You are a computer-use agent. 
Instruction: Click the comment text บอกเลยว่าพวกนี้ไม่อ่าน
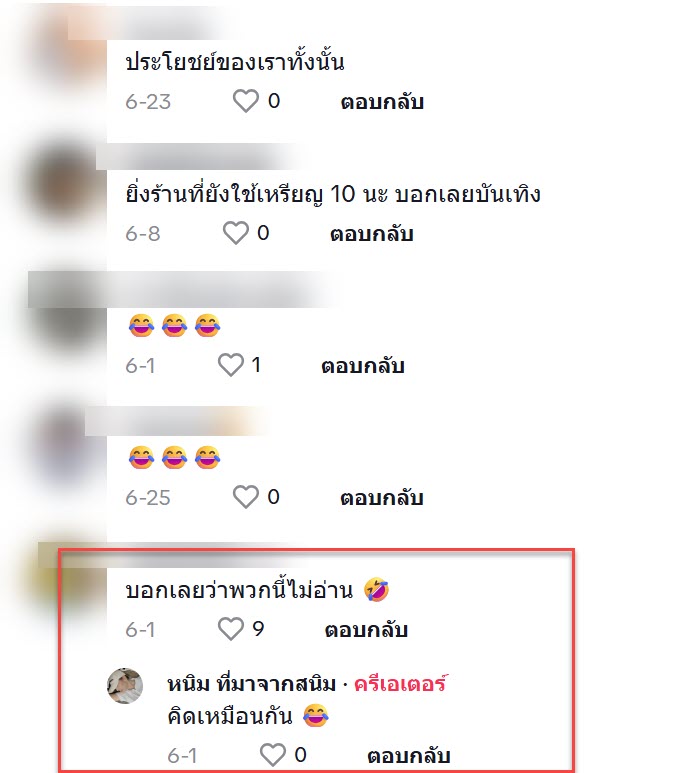click(x=239, y=590)
